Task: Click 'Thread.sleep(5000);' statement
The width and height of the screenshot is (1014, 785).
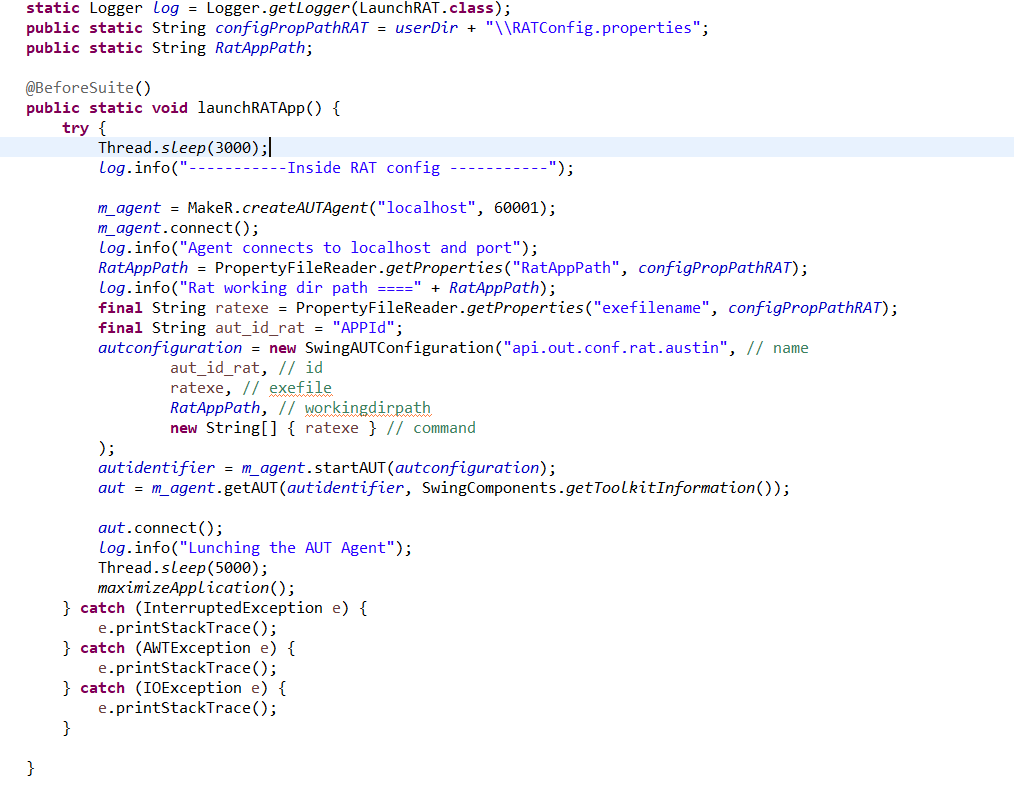Action: point(182,568)
